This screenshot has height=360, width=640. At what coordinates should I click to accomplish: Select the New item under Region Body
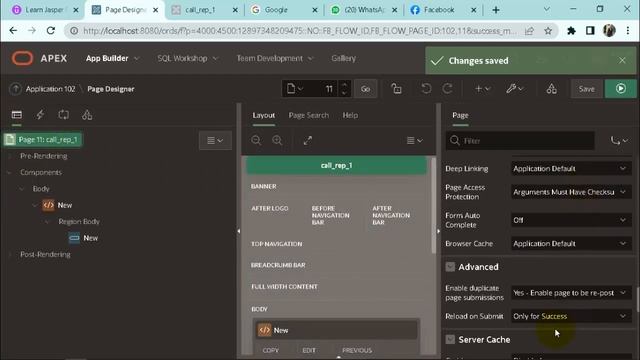[x=84, y=238]
